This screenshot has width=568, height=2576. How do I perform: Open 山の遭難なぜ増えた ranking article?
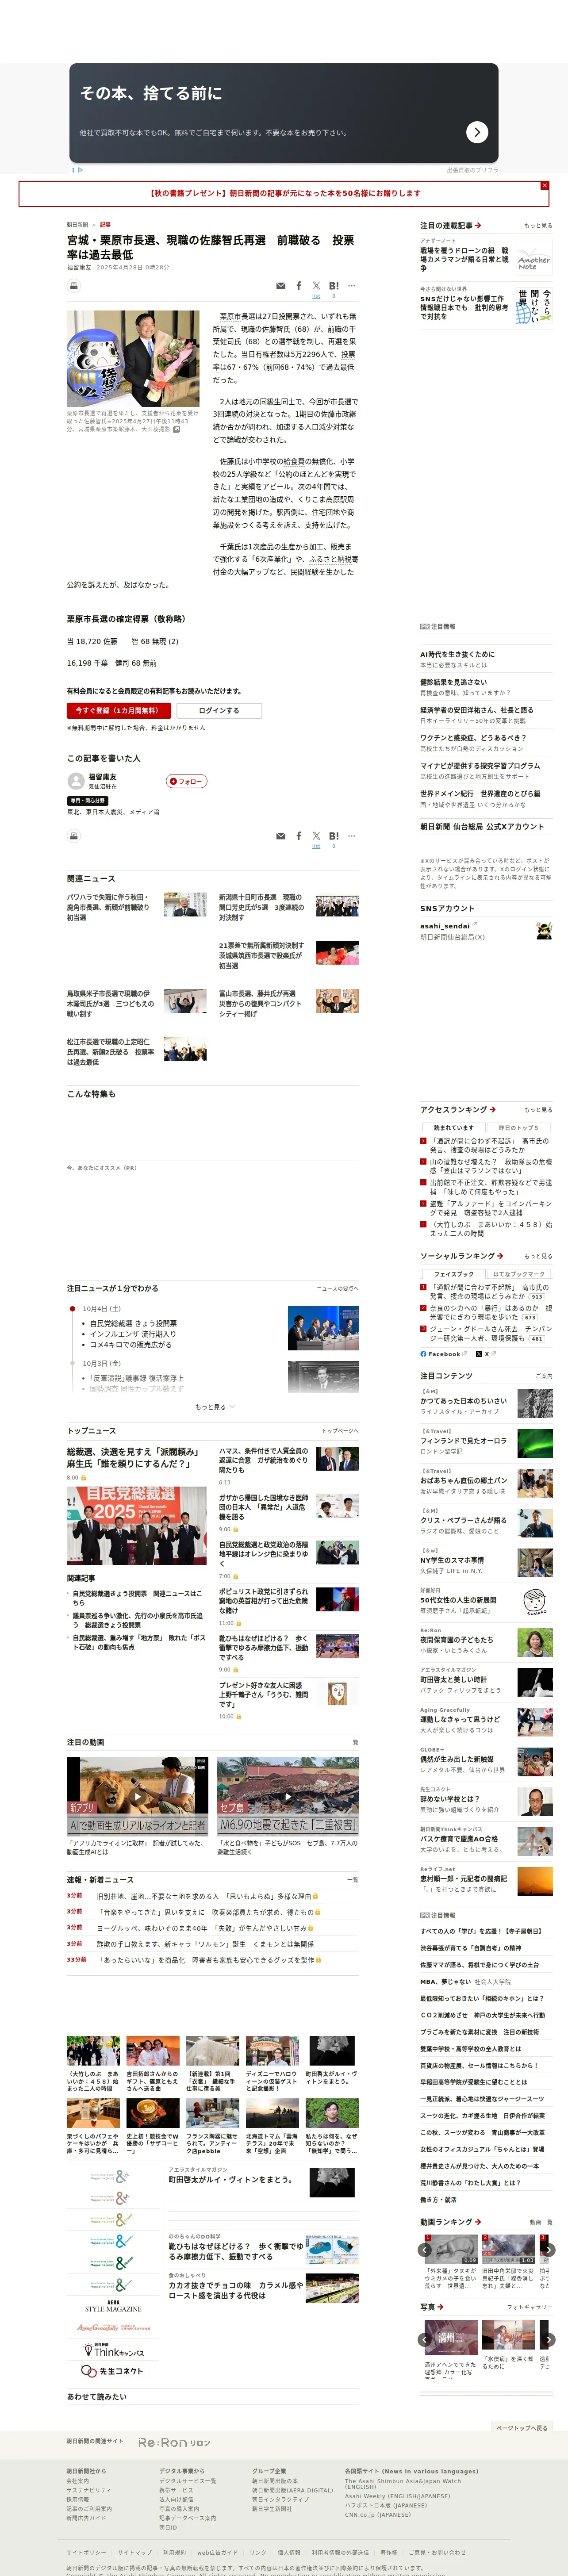click(490, 1166)
